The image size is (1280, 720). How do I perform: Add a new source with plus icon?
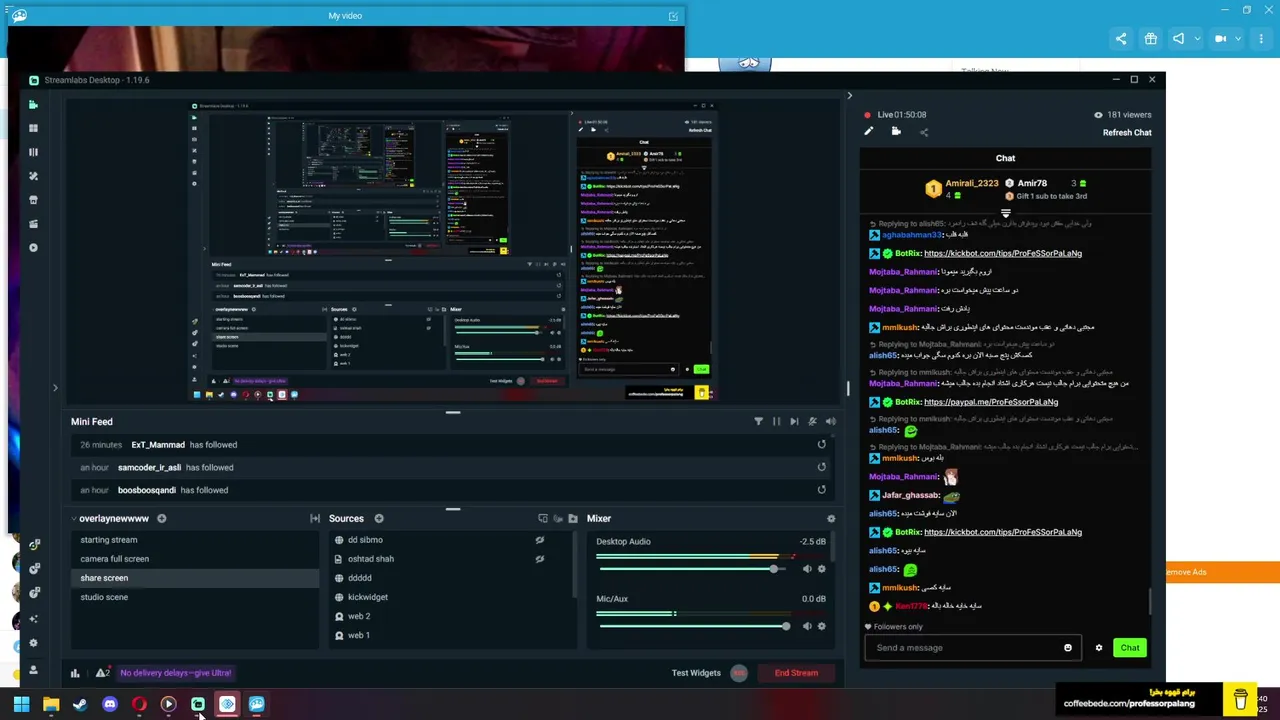coord(379,519)
